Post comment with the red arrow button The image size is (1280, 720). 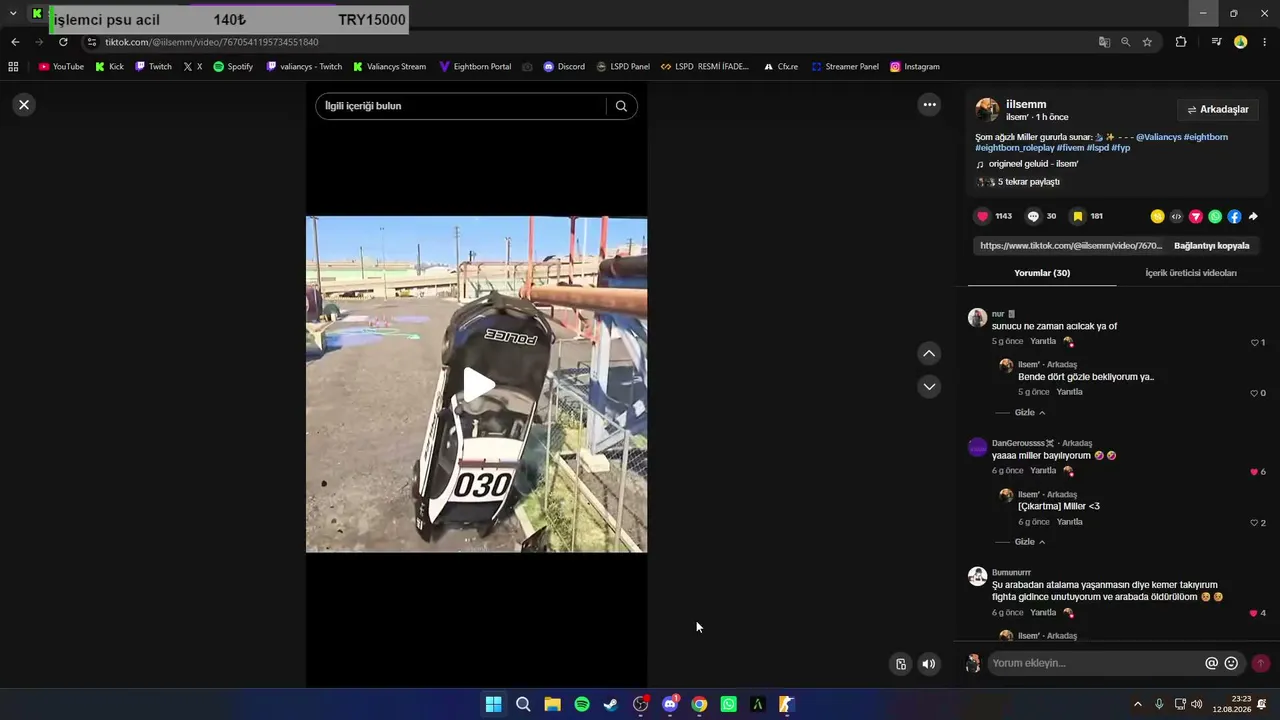tap(1260, 663)
